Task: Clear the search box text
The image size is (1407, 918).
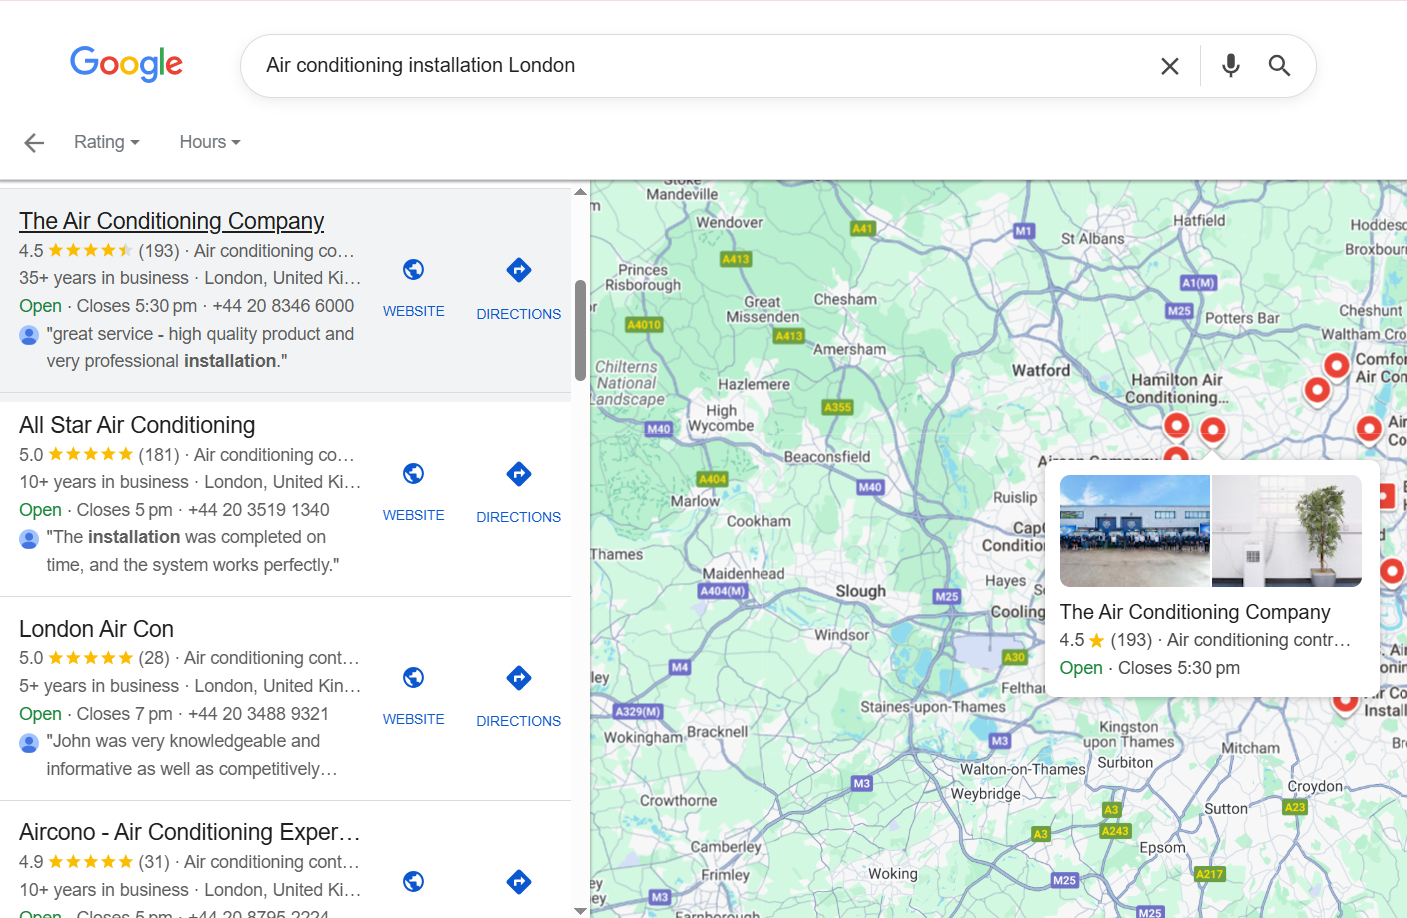Action: tap(1169, 66)
